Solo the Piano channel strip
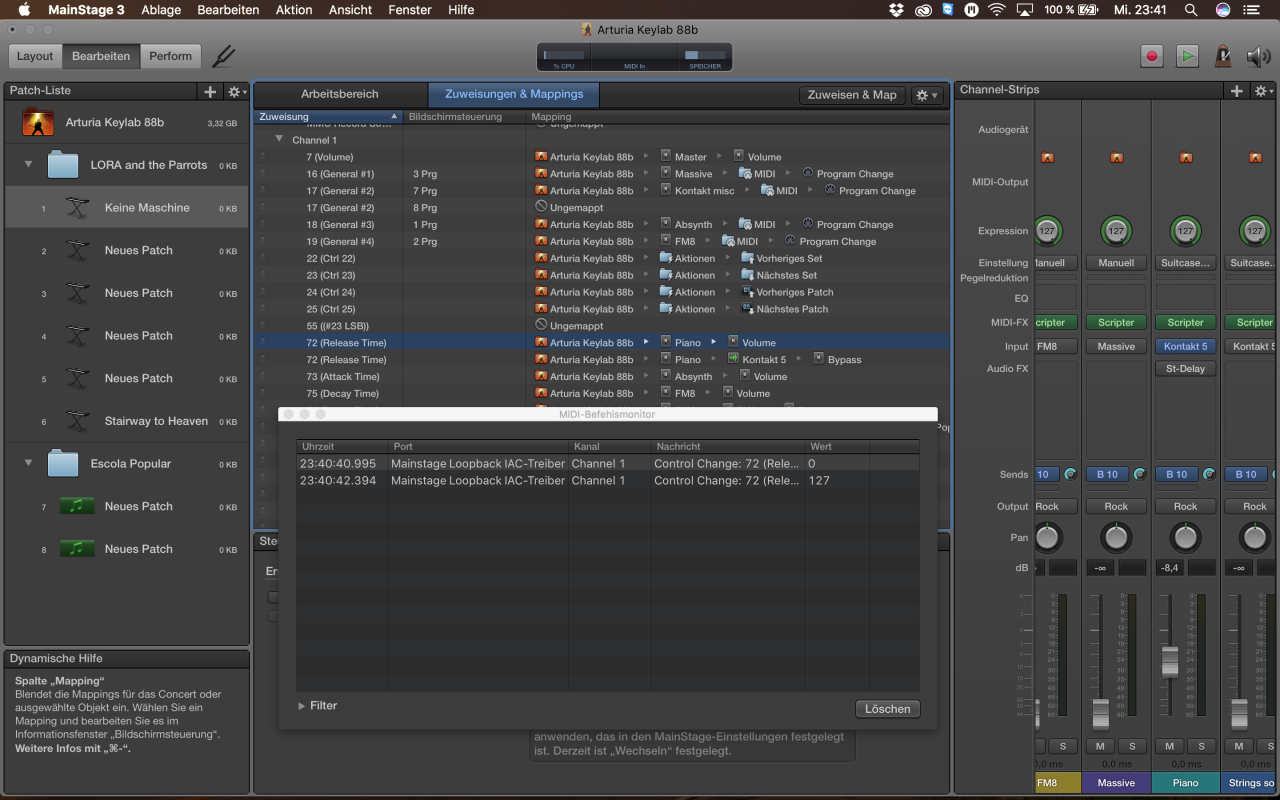 1201,746
